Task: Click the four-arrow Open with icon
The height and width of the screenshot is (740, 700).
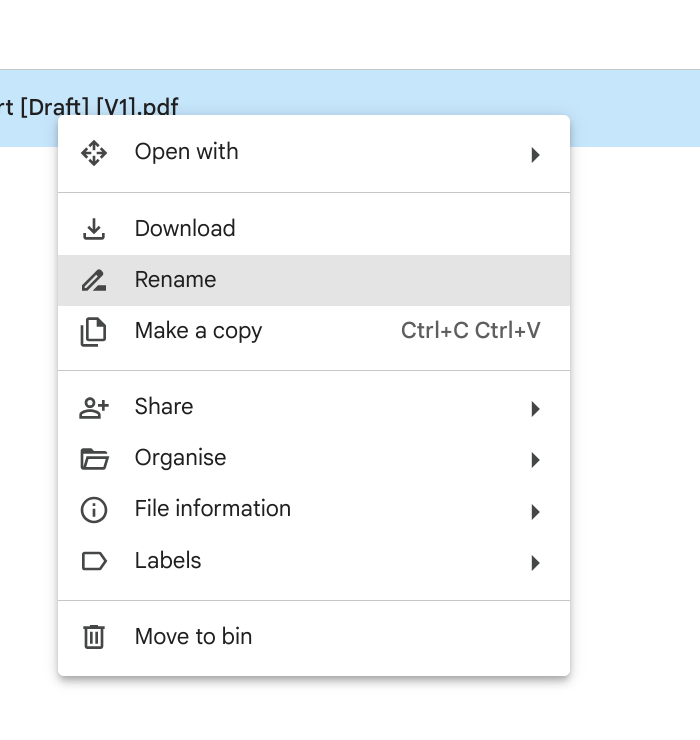Action: 93,153
